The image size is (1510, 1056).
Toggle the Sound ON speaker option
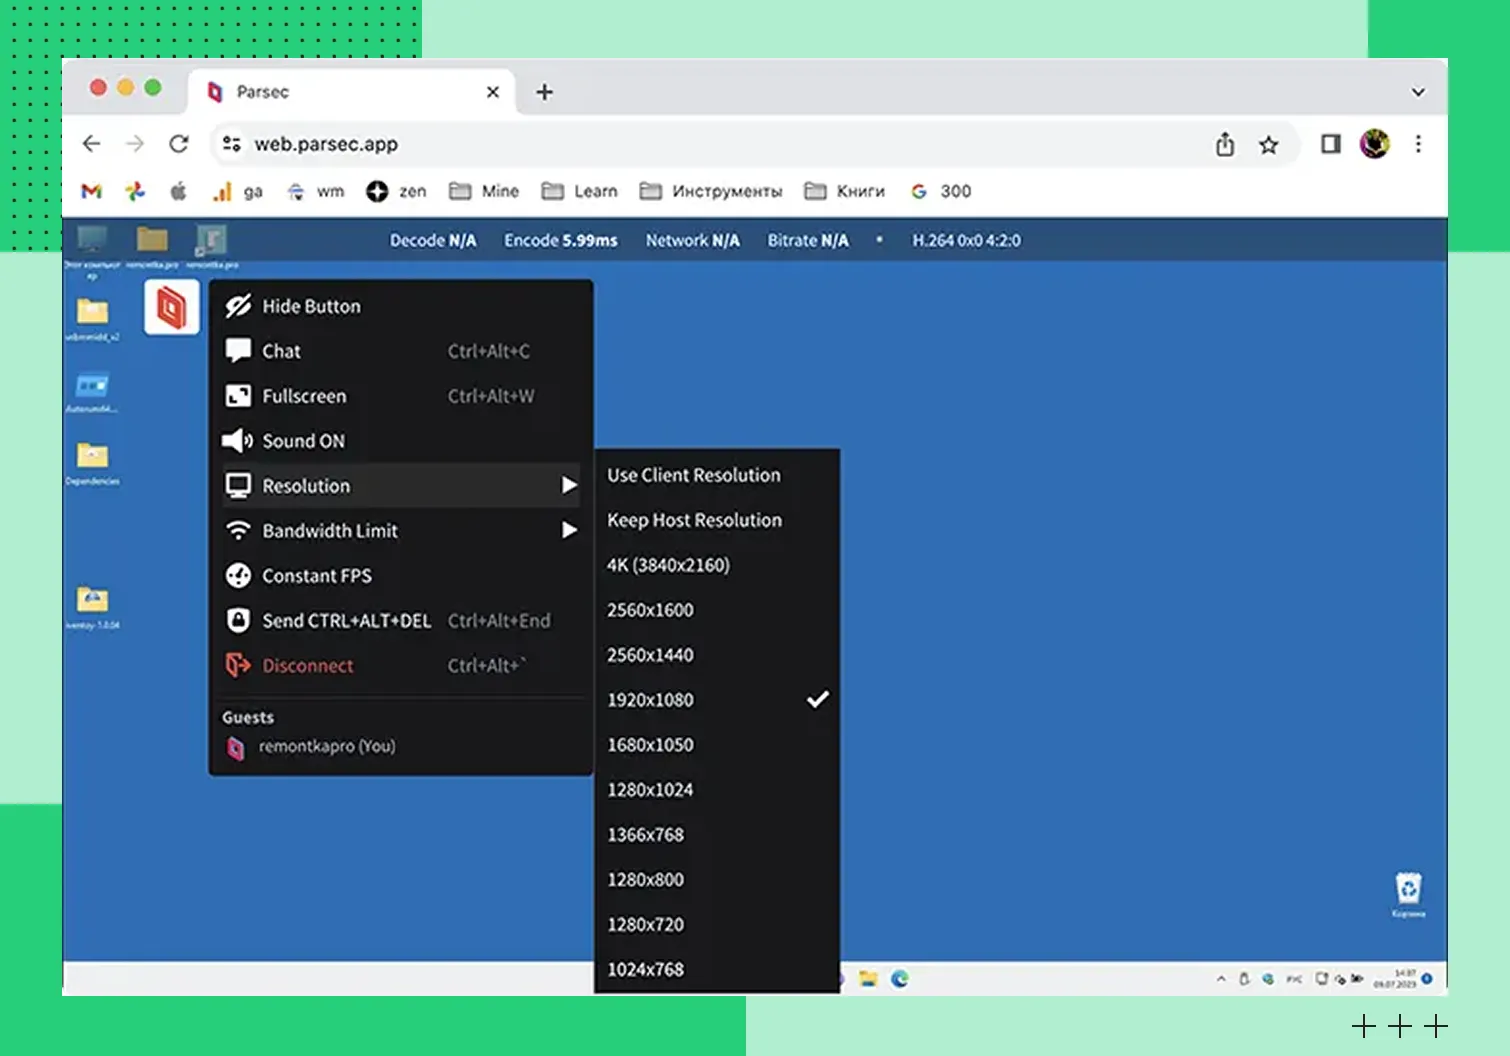pos(302,441)
